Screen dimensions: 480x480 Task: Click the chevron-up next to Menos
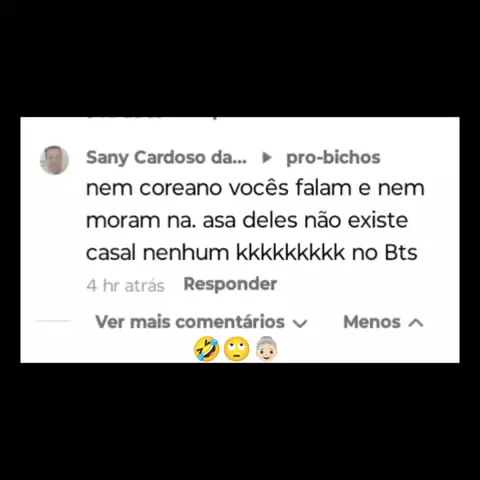pos(416,323)
